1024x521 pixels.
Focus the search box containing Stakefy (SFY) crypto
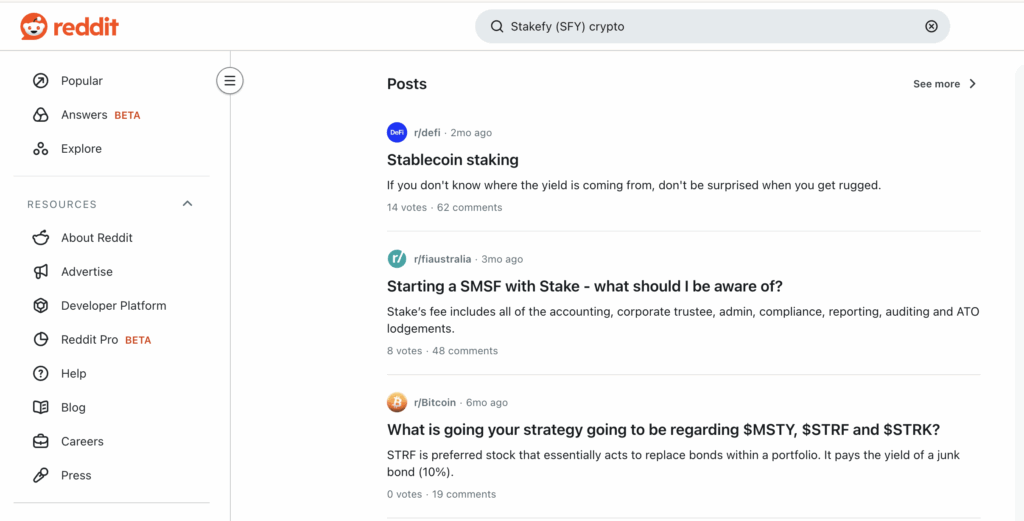click(700, 27)
